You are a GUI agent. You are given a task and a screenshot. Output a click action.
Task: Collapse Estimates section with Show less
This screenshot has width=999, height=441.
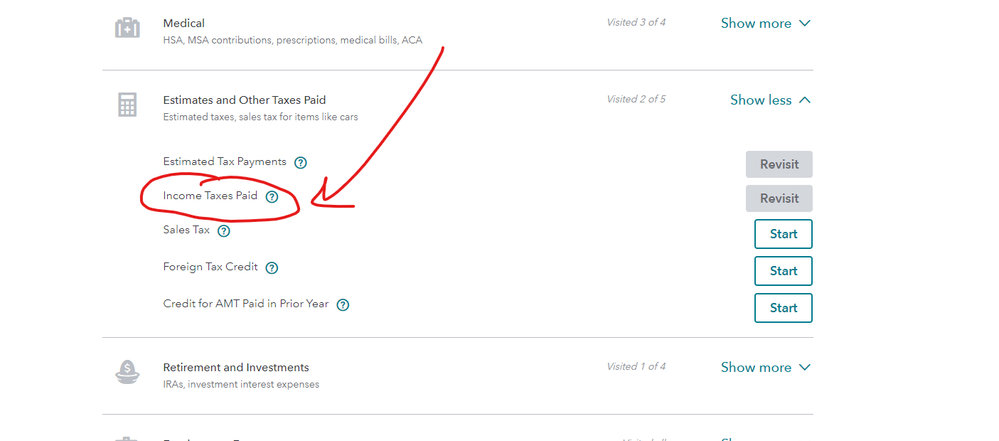pos(770,100)
